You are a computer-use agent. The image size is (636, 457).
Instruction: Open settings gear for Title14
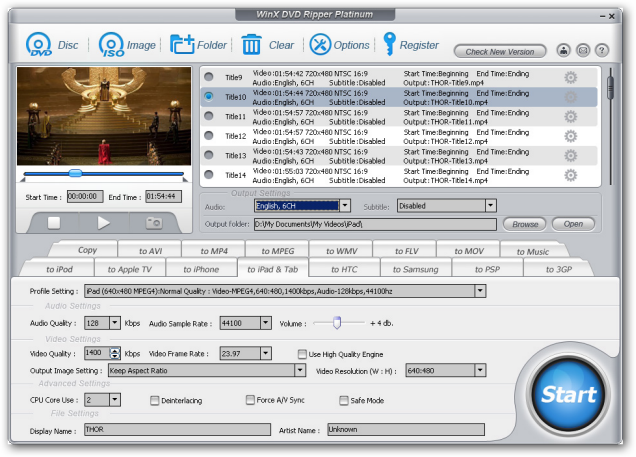tap(571, 175)
